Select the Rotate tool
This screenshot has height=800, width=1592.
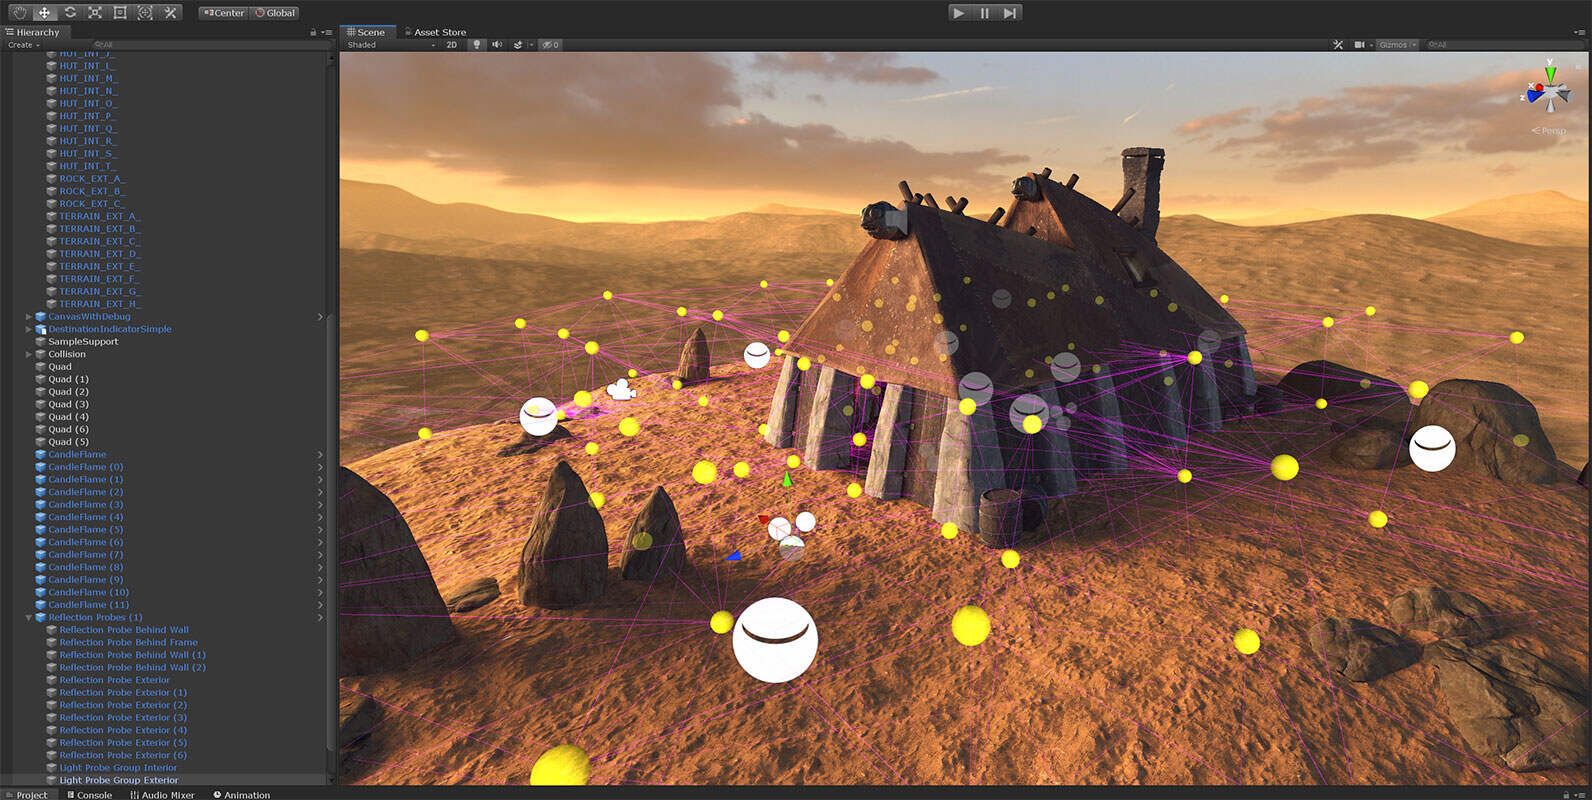click(70, 13)
